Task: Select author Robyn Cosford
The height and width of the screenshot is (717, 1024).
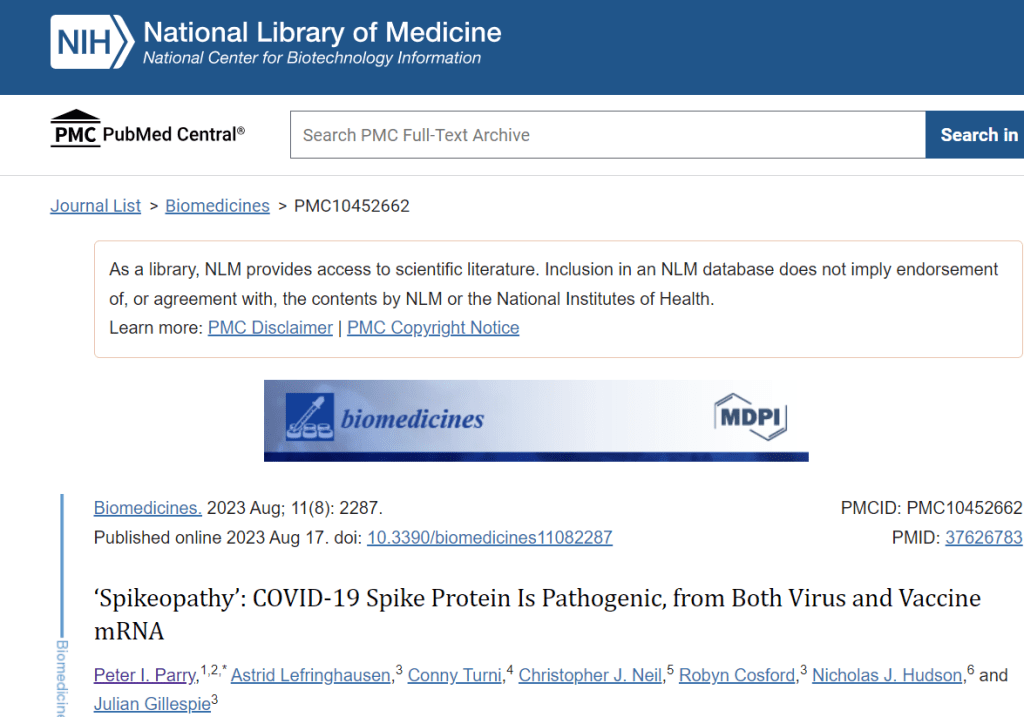Action: [738, 676]
